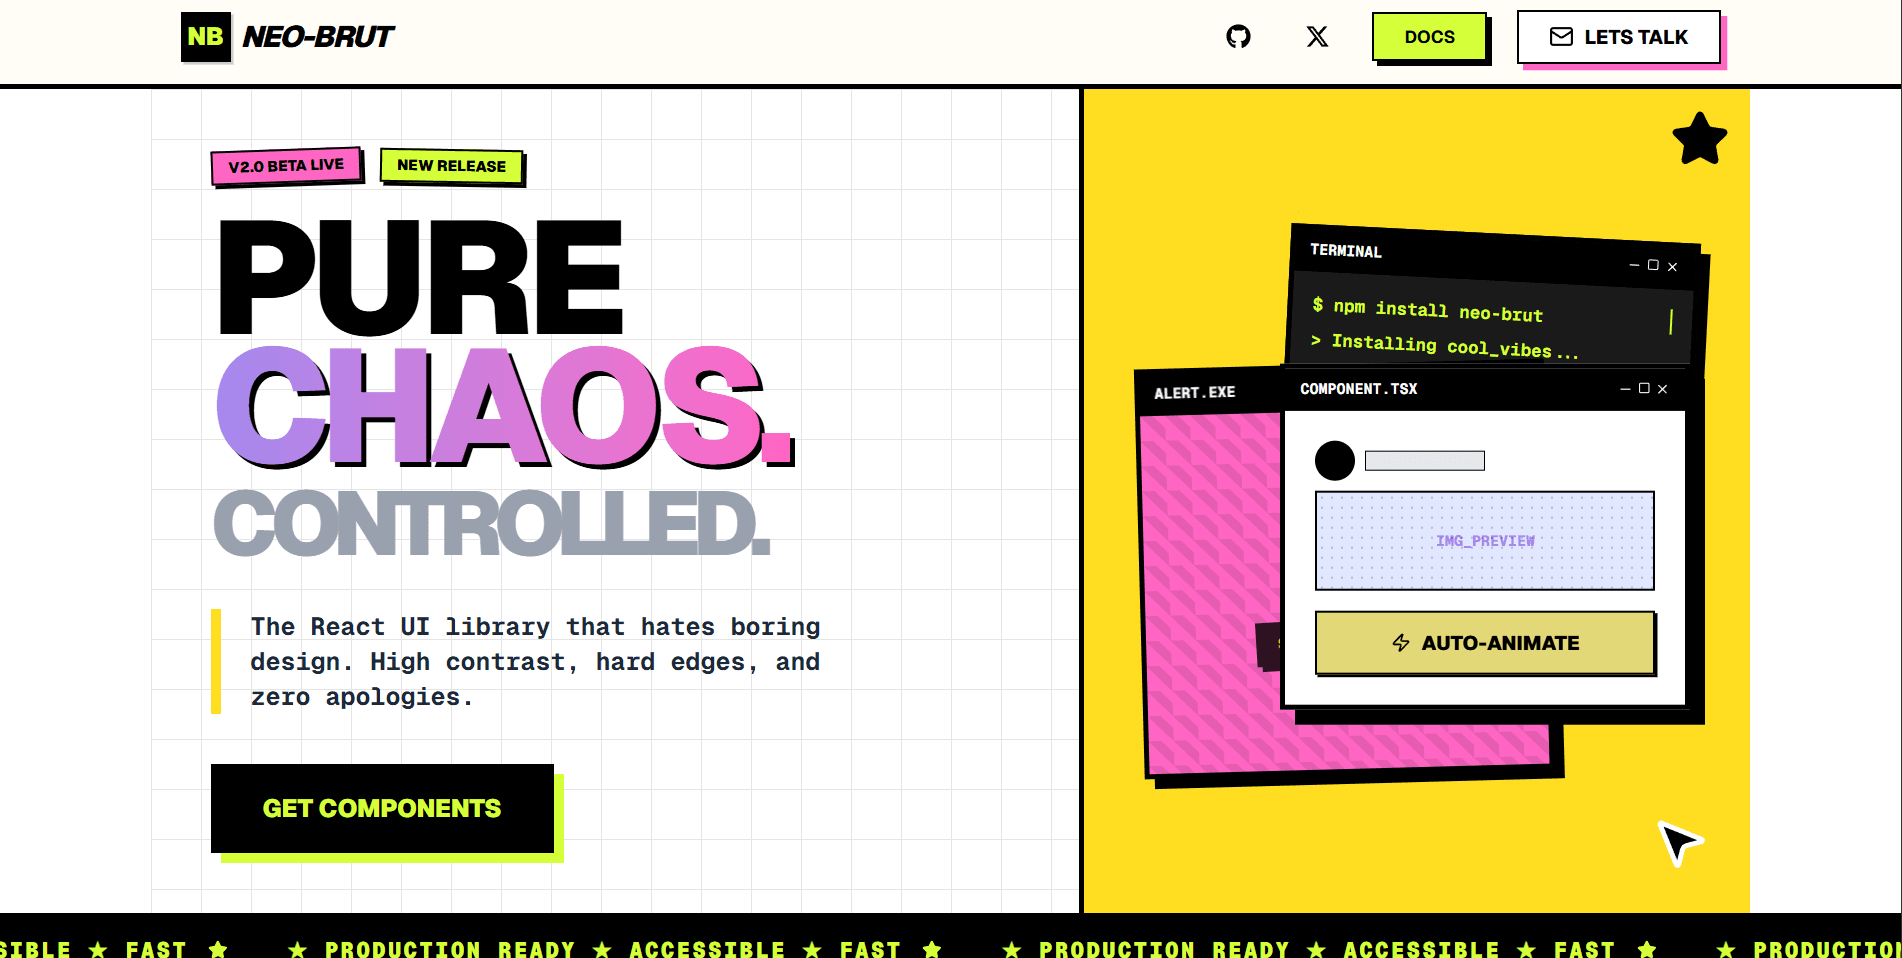Click the GET COMPONENTS button
The image size is (1902, 958).
(382, 808)
